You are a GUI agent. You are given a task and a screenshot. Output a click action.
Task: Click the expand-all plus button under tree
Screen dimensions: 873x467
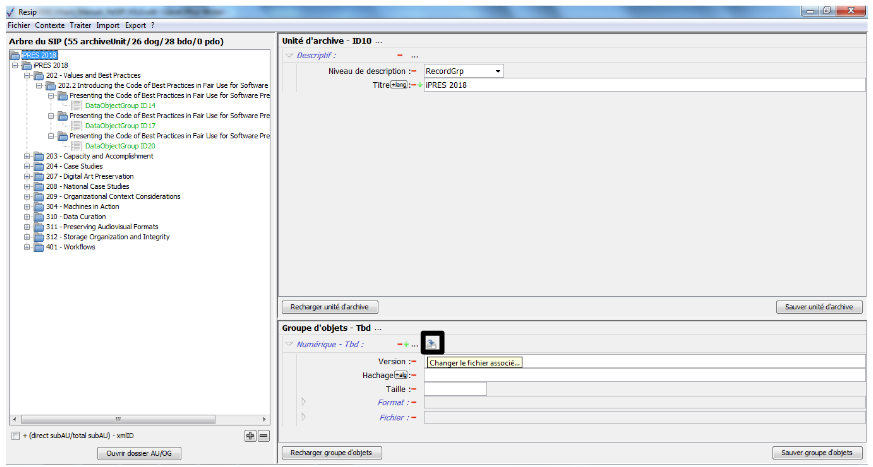[249, 436]
